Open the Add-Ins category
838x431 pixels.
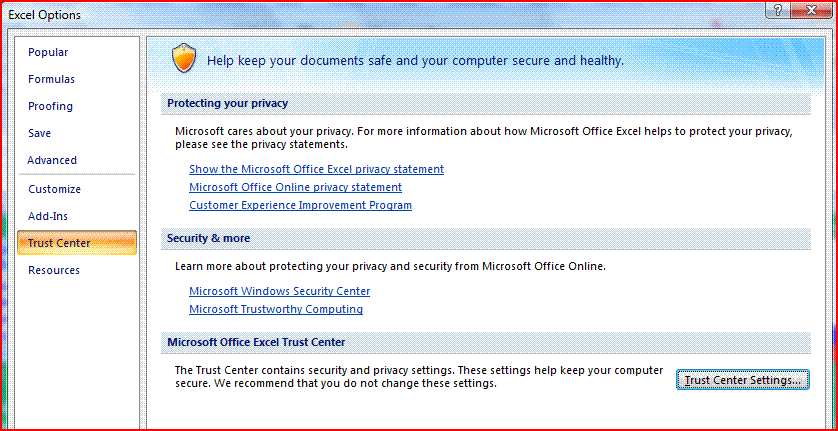[x=49, y=216]
